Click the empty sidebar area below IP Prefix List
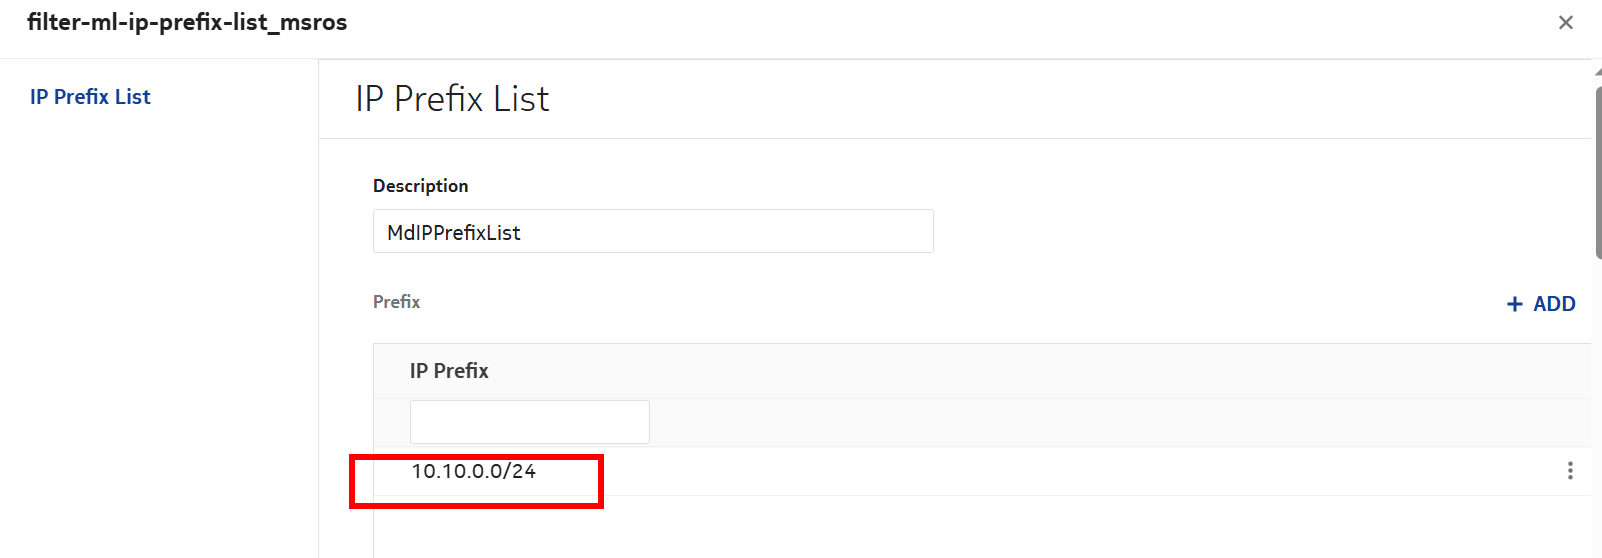Viewport: 1602px width, 558px height. tap(158, 330)
